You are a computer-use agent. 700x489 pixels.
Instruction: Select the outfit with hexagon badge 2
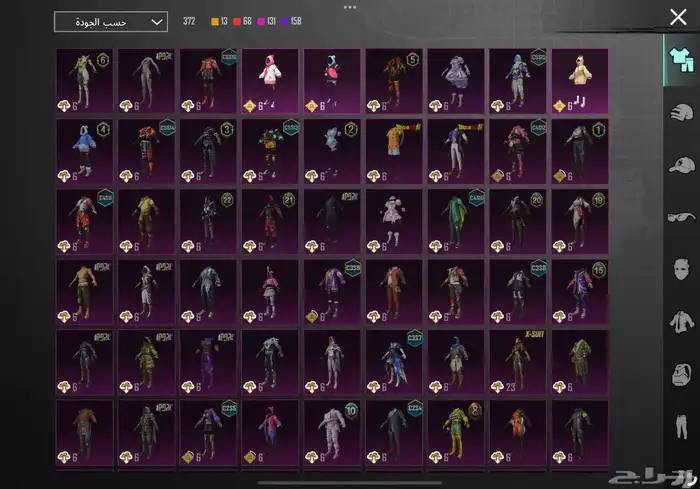pyautogui.click(x=332, y=151)
